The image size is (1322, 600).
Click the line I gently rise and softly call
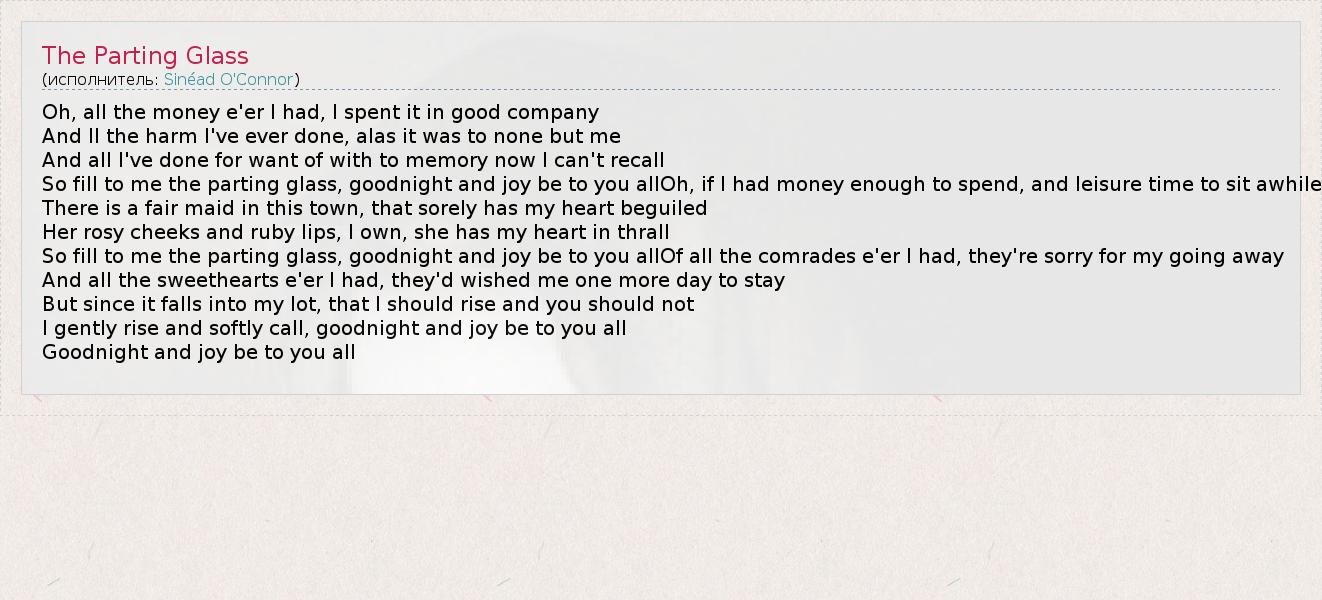coord(334,329)
